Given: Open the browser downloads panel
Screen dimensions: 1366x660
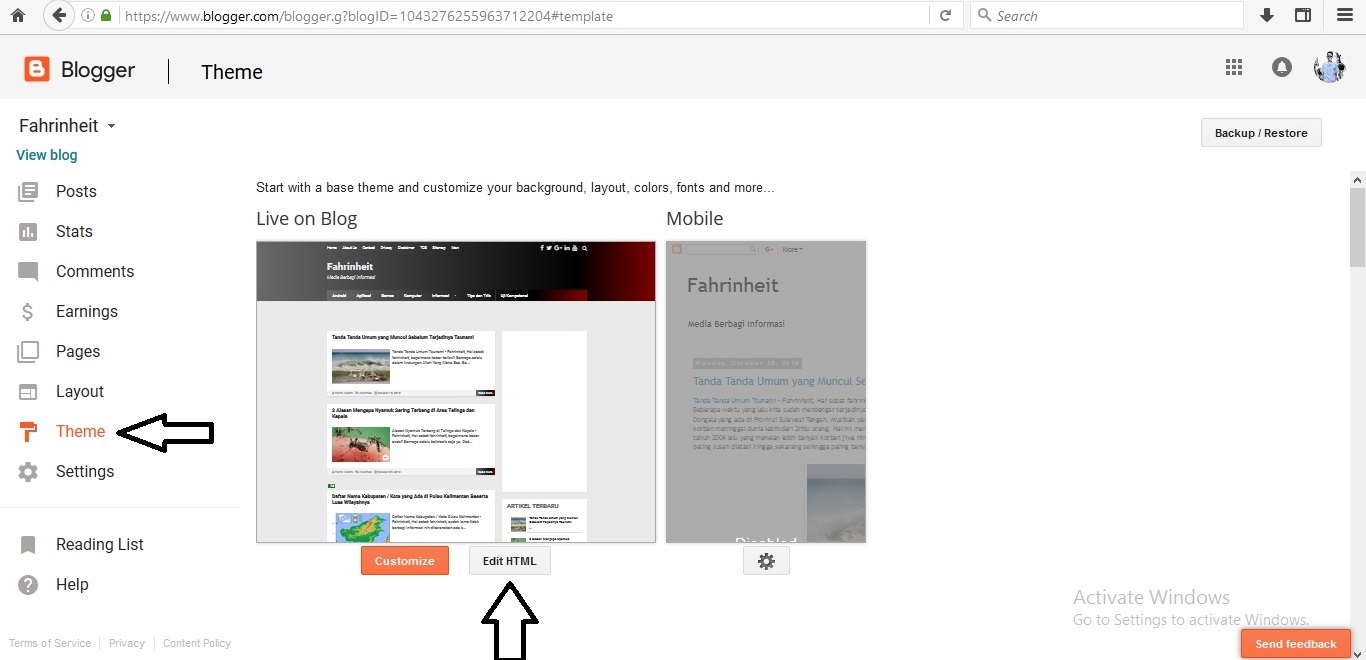Looking at the screenshot, I should (1266, 15).
